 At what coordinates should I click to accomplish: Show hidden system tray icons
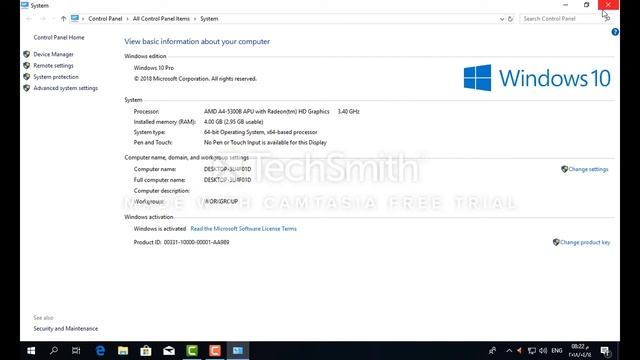pos(509,351)
